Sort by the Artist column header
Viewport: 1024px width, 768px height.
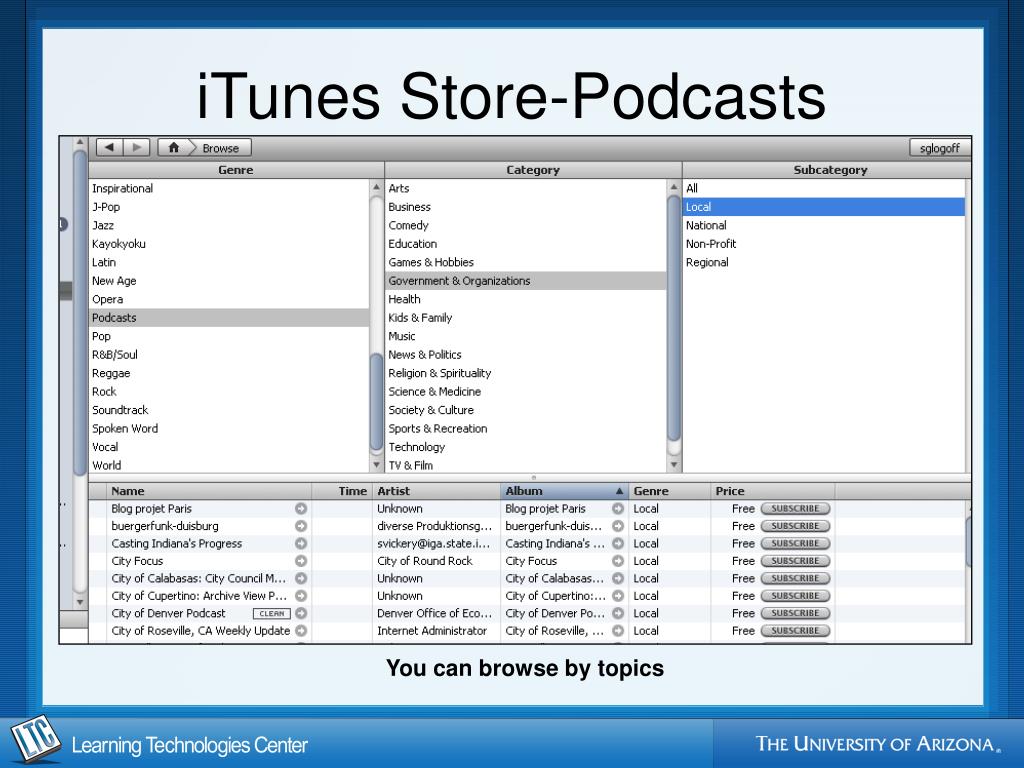436,491
